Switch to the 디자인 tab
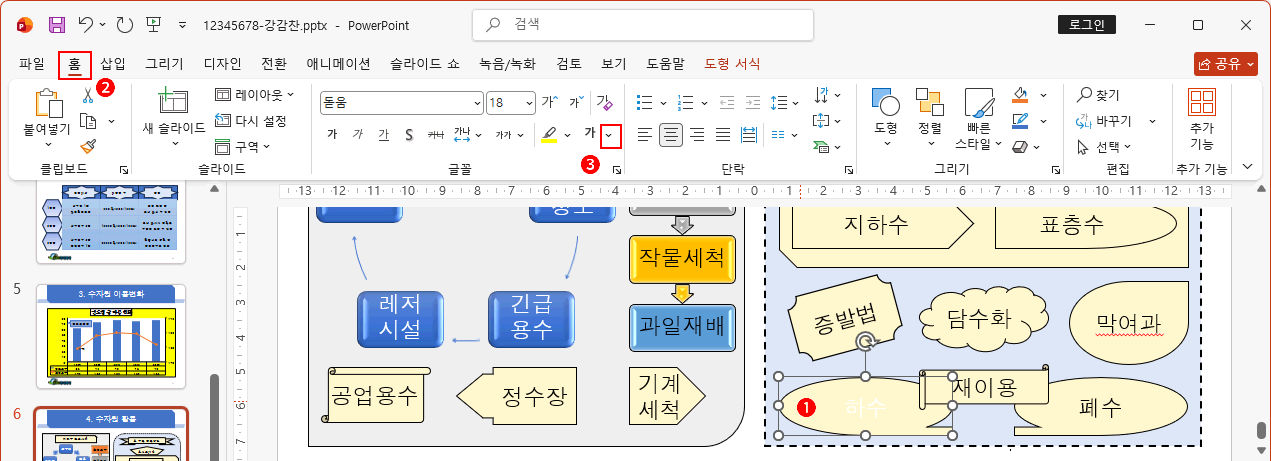 click(222, 64)
